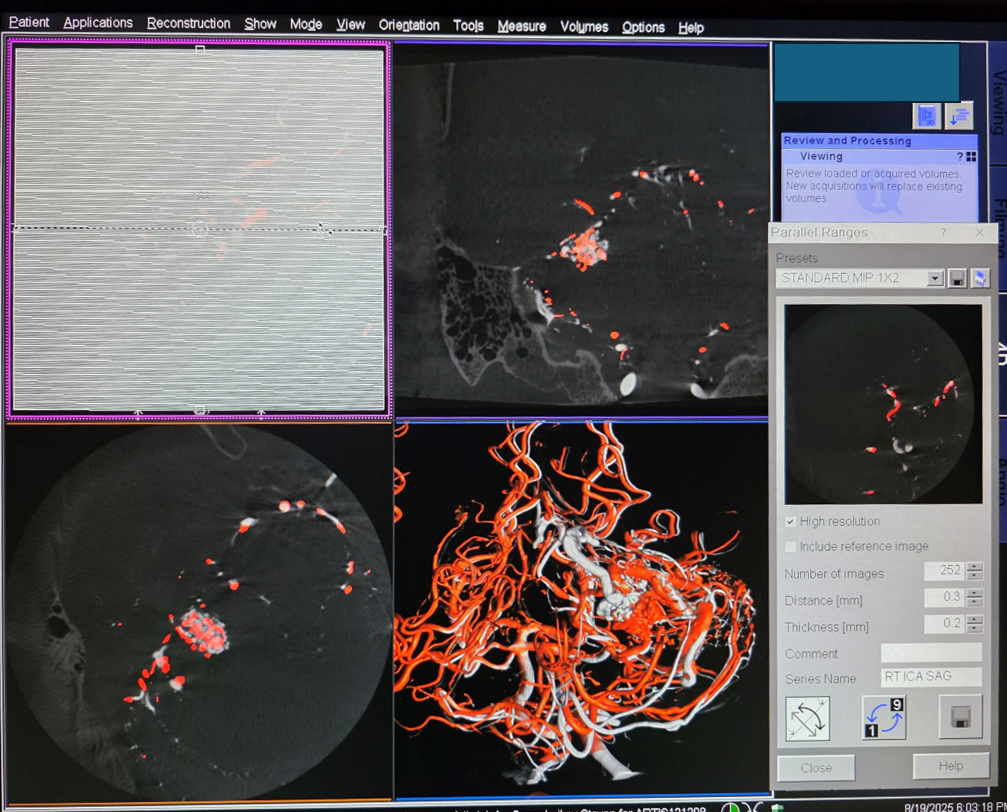
Task: Select the 3D vessel rendering view
Action: 581,610
